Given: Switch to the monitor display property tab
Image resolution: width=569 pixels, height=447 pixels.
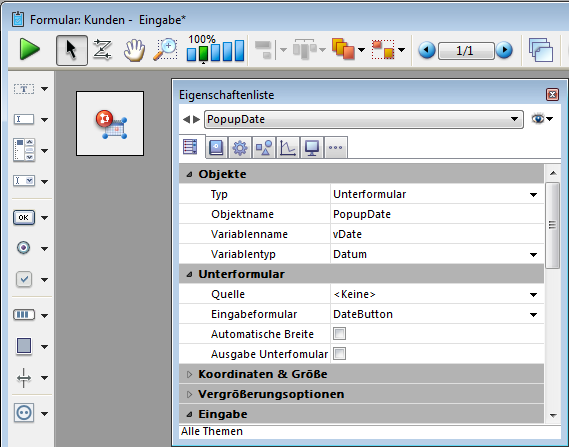Looking at the screenshot, I should (312, 148).
